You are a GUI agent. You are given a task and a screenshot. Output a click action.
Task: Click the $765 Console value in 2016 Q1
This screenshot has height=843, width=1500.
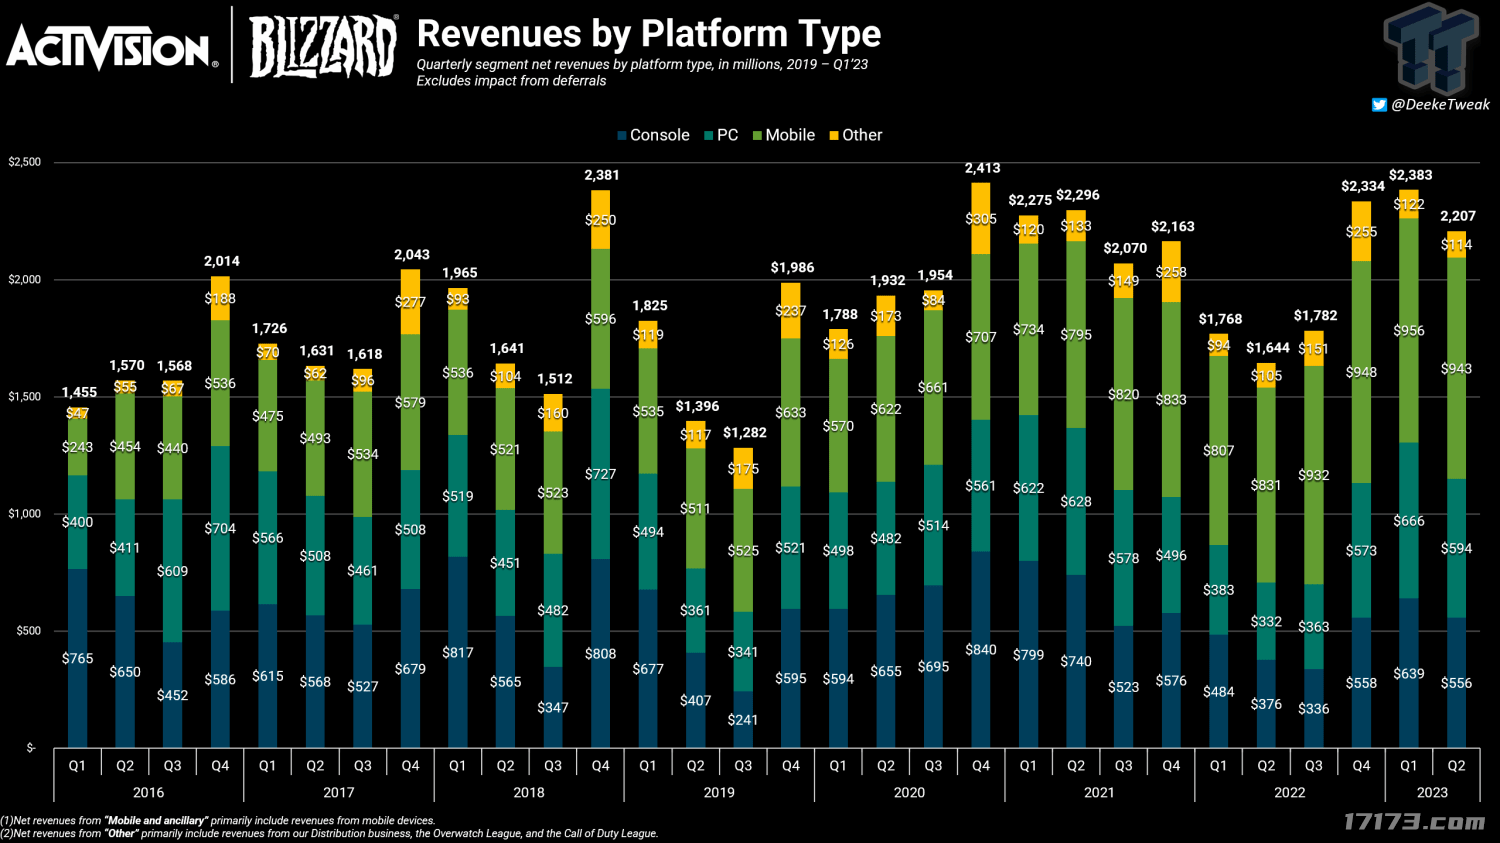click(x=77, y=658)
